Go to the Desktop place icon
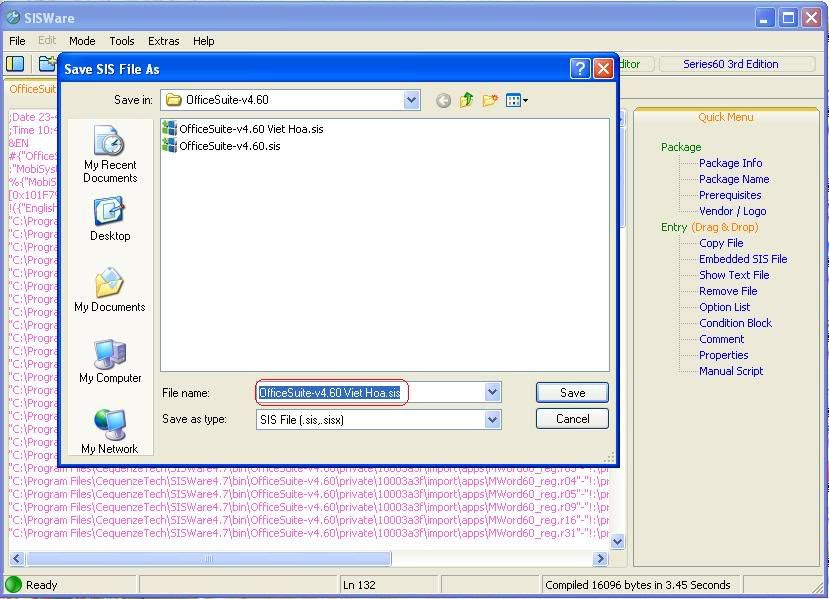The image size is (829, 599). [110, 219]
